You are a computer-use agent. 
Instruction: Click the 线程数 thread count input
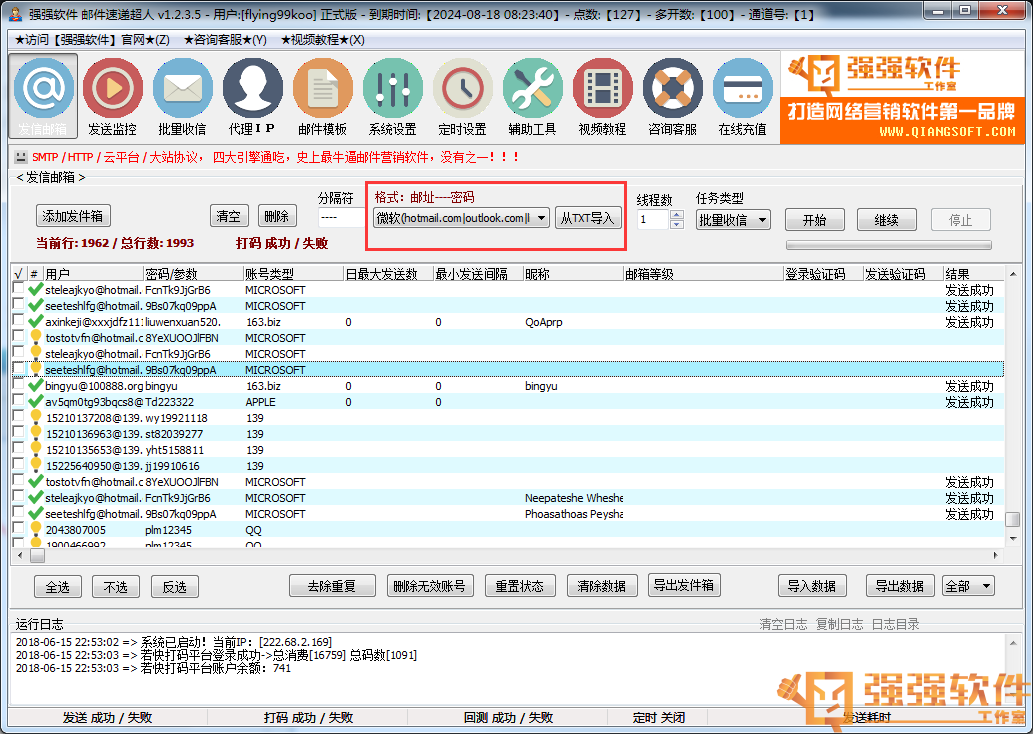tap(654, 220)
